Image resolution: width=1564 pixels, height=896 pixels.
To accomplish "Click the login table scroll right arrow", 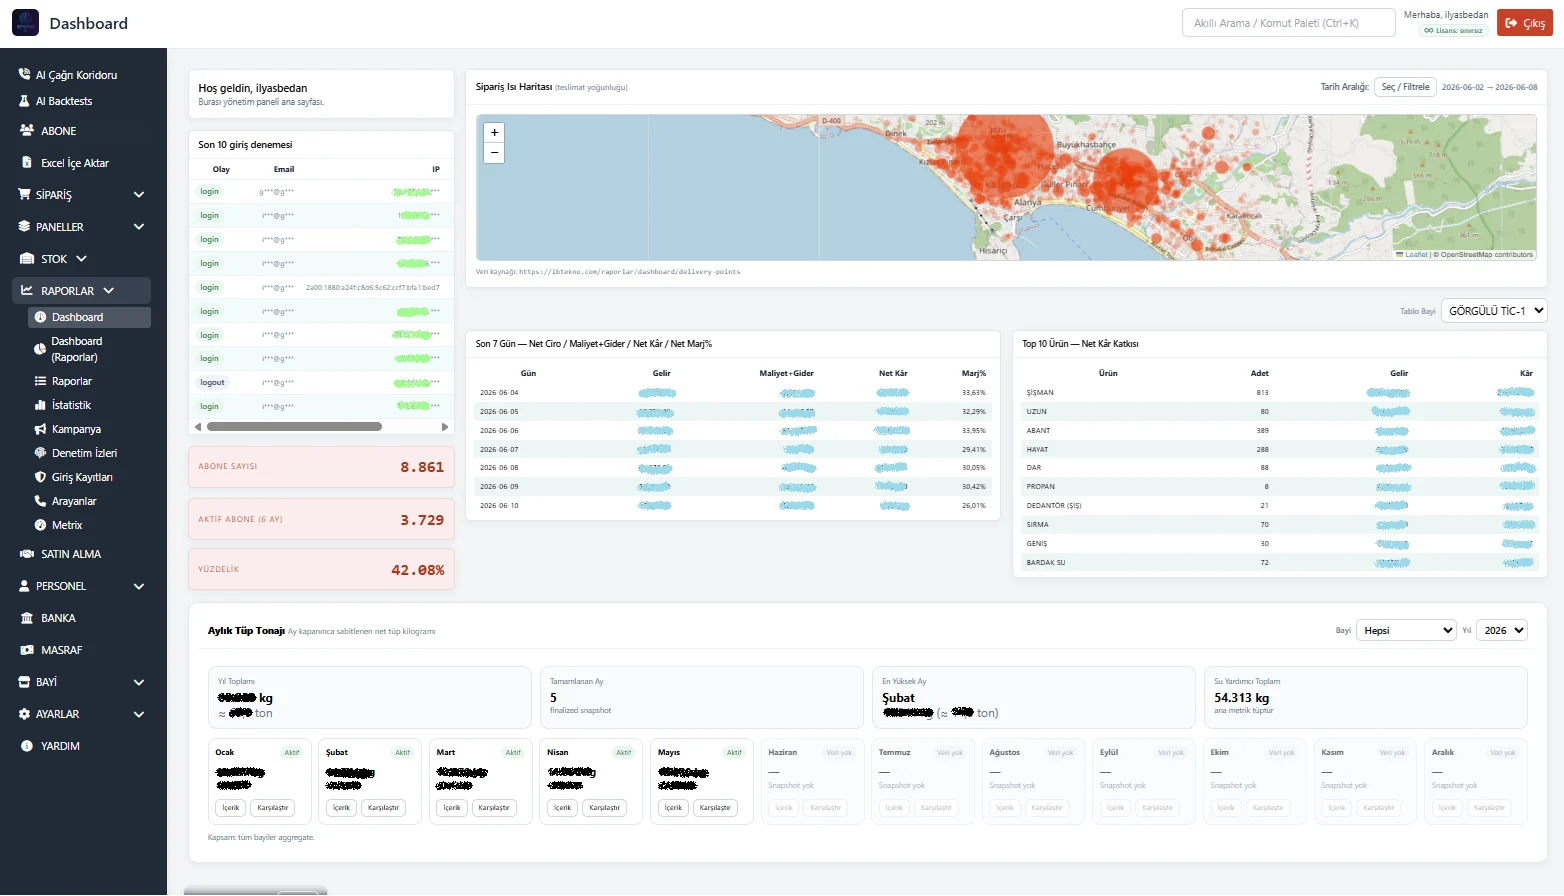I will point(445,427).
